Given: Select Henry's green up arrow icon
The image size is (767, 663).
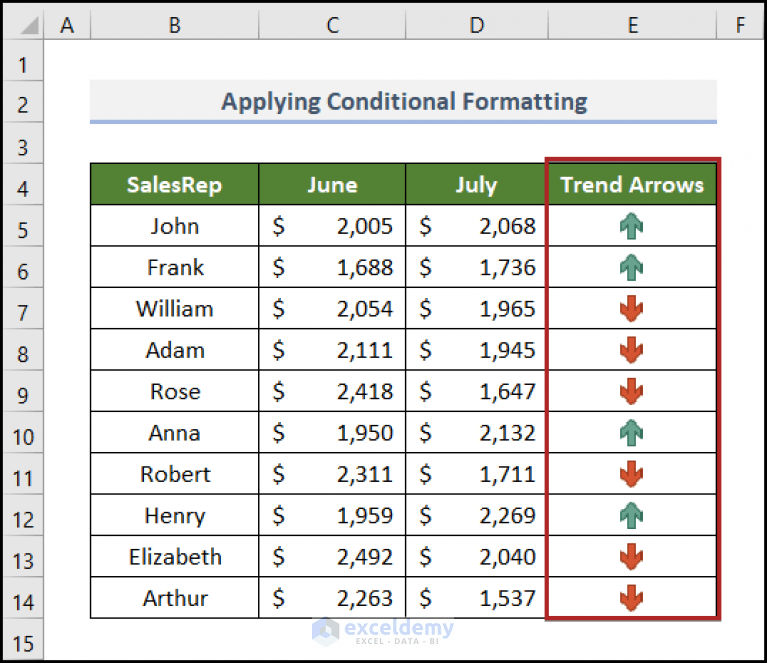Looking at the screenshot, I should click(x=631, y=515).
